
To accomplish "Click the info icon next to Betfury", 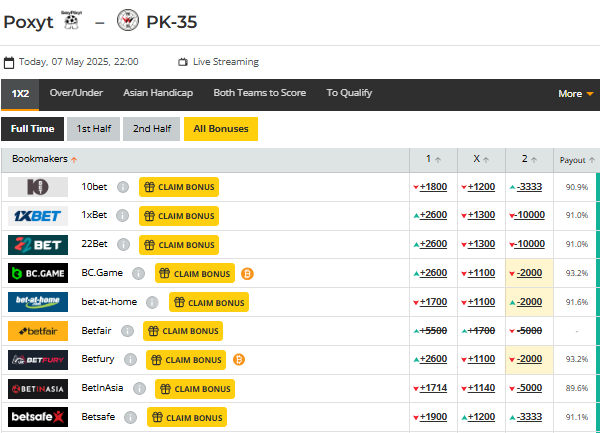I will [130, 360].
